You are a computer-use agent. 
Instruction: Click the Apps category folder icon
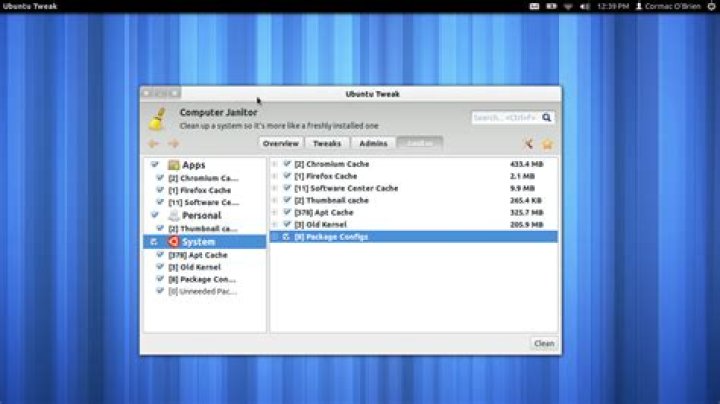click(x=174, y=165)
